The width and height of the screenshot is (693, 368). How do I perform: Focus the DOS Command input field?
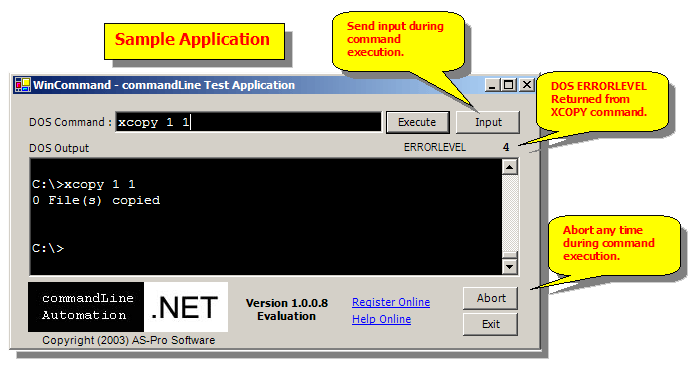(x=248, y=122)
